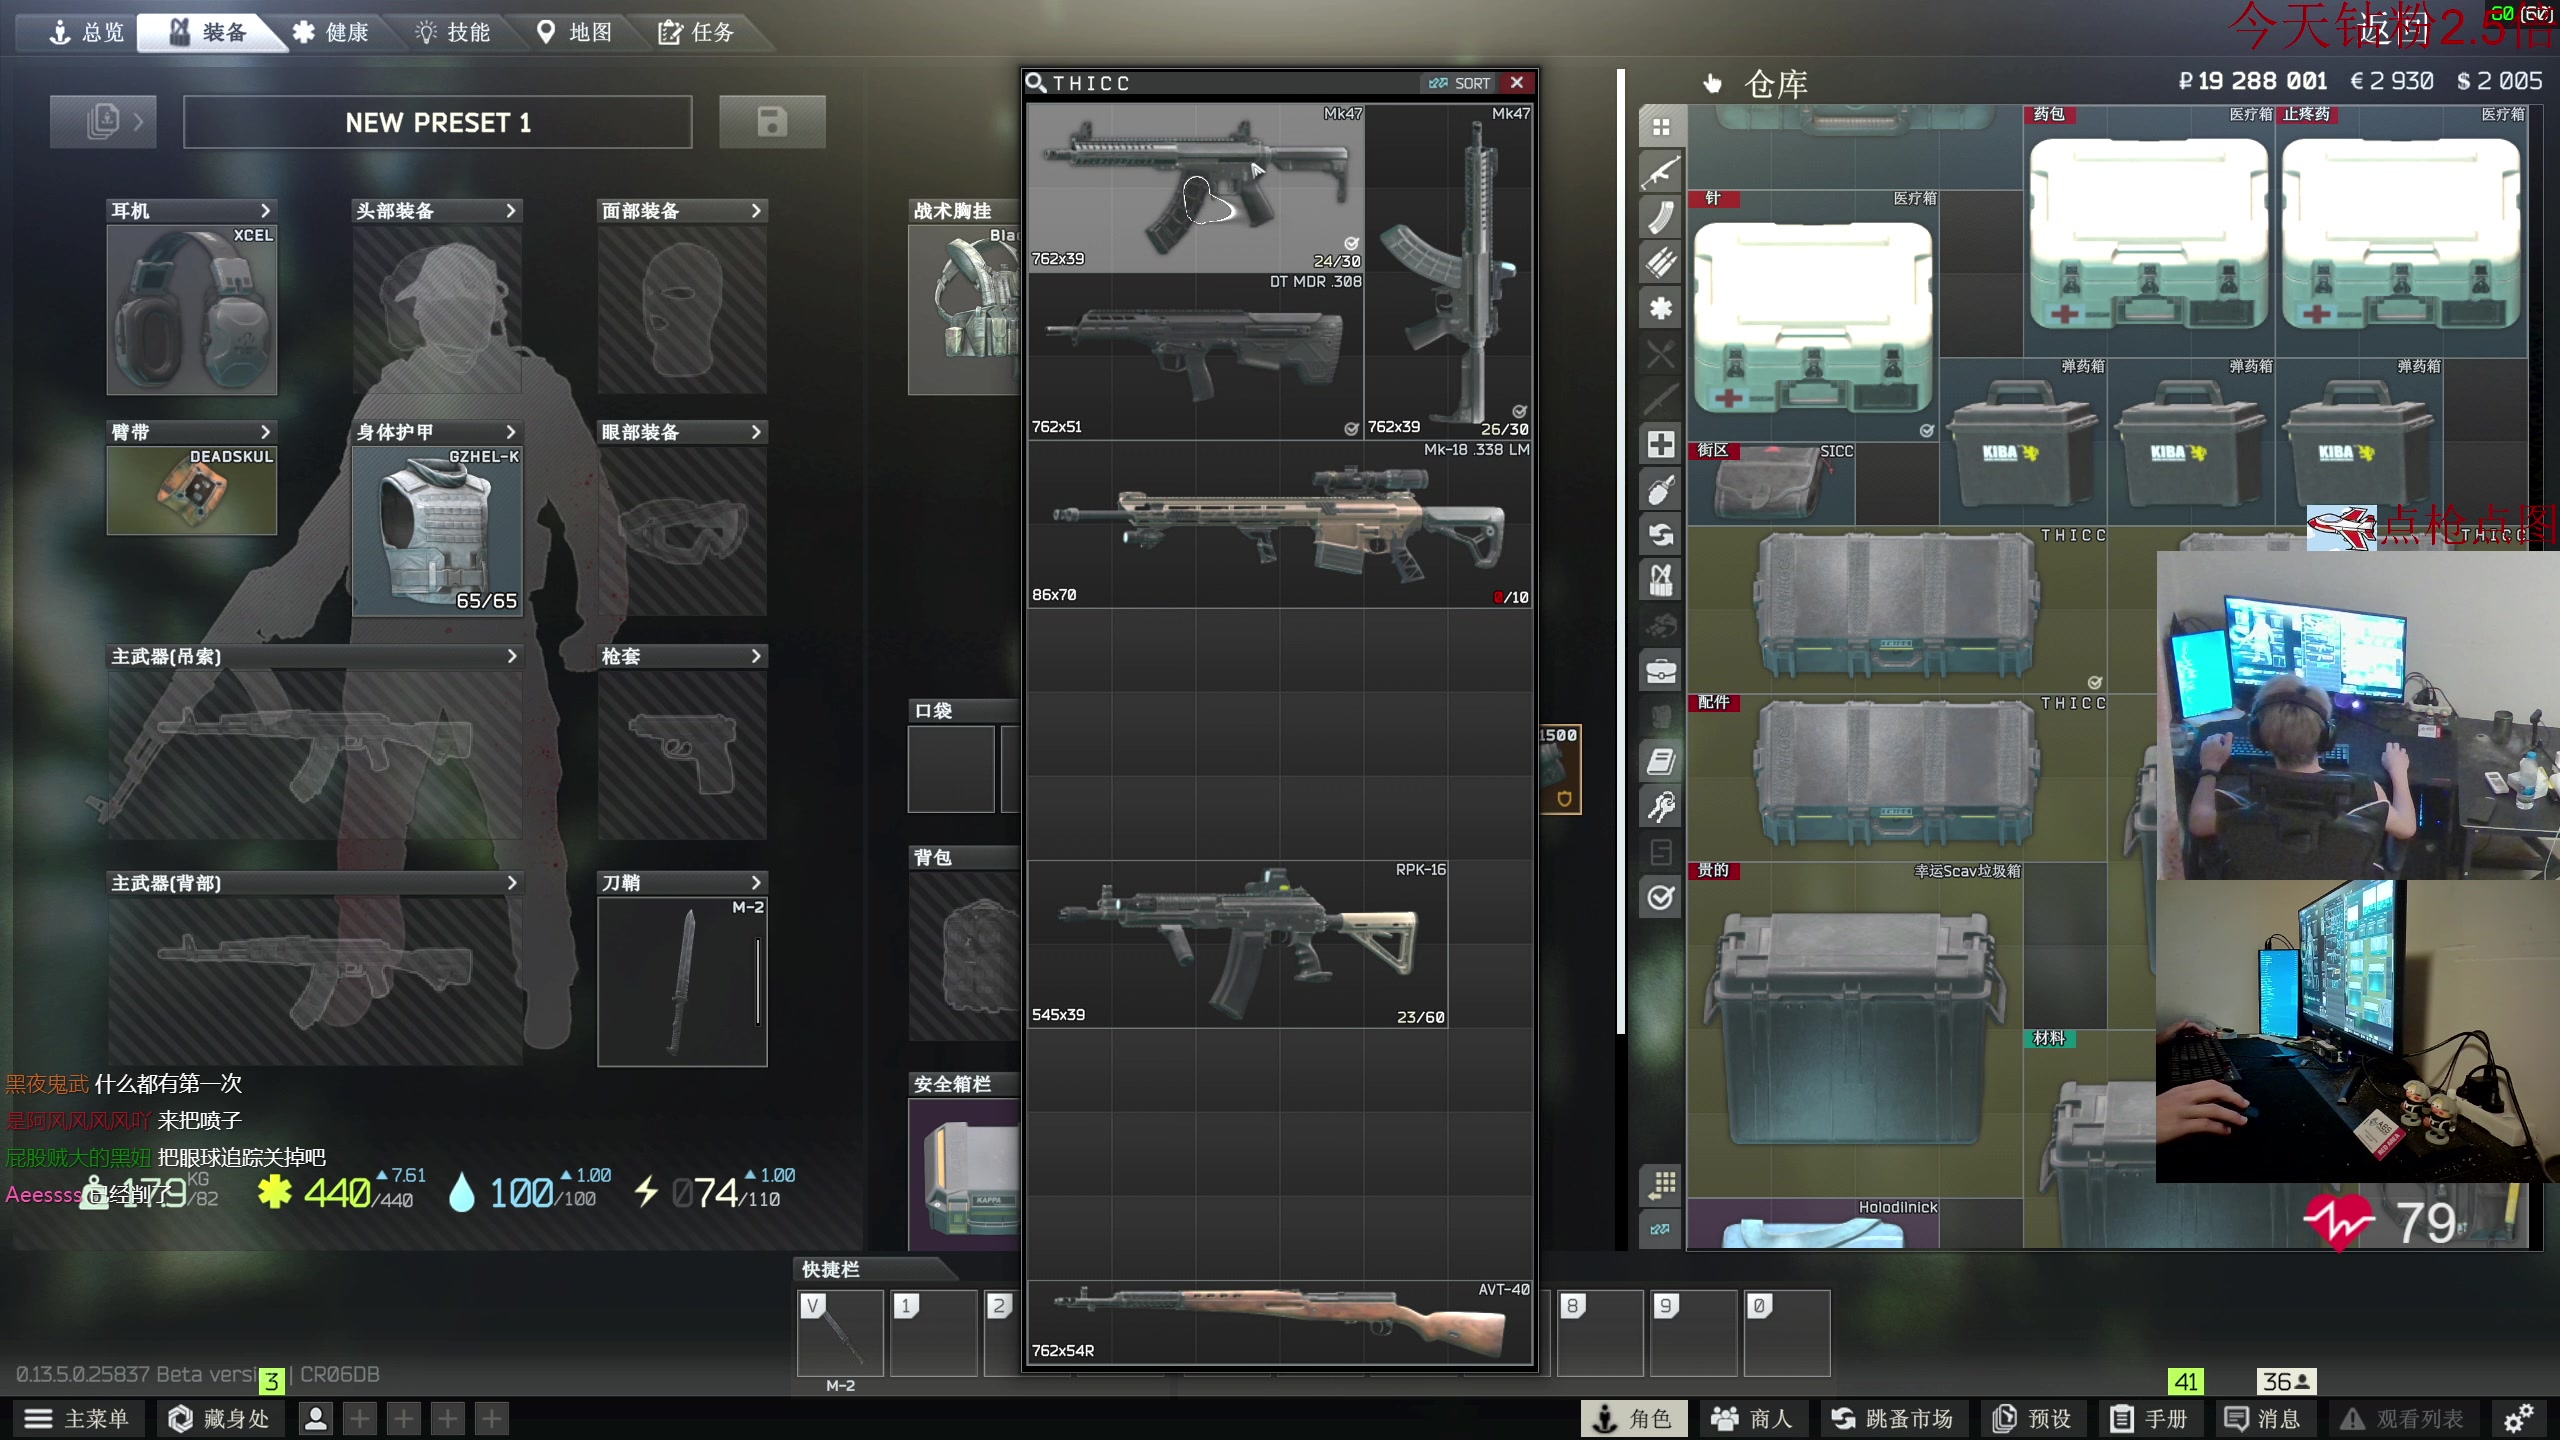Select the DEADSKUL armband item
This screenshot has height=1440, width=2560.
pyautogui.click(x=192, y=490)
